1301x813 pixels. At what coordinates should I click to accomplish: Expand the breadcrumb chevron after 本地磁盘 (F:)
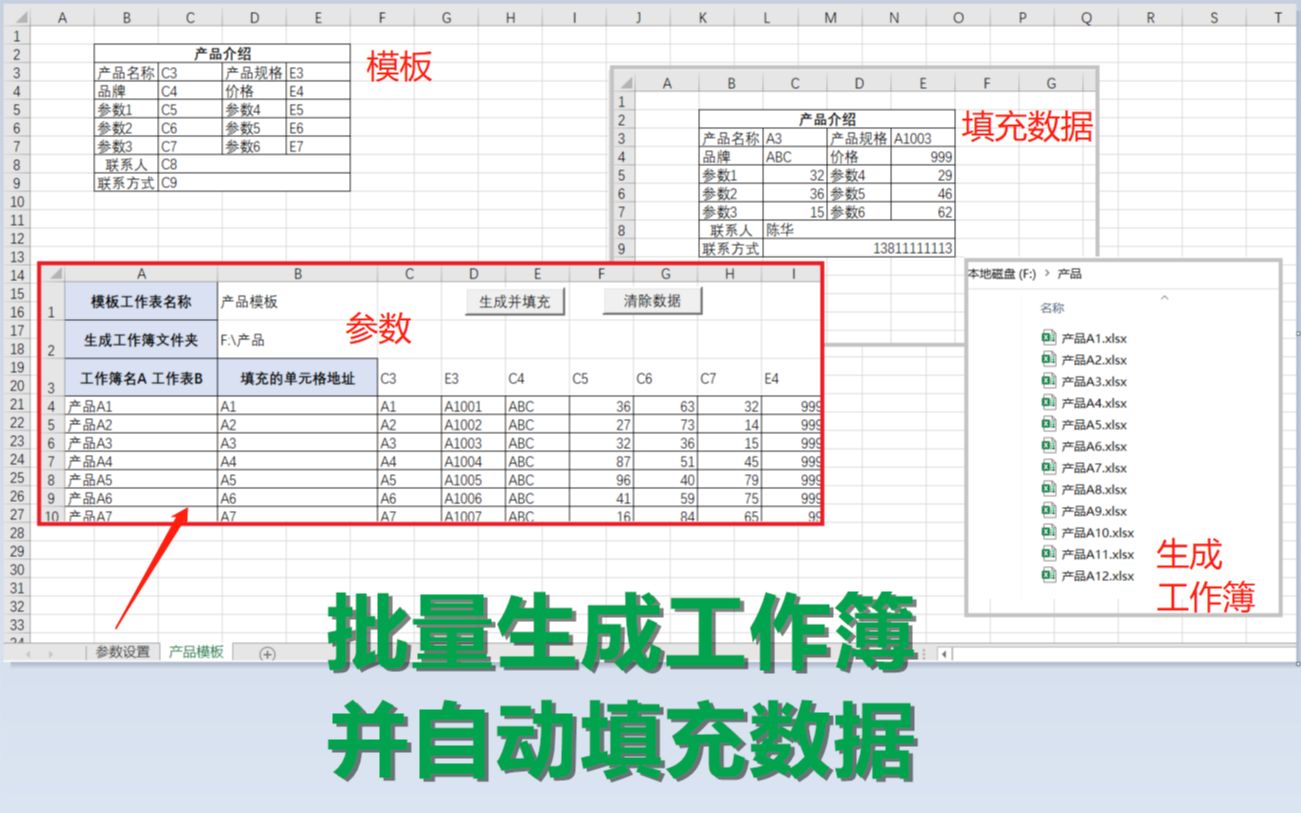point(1046,273)
